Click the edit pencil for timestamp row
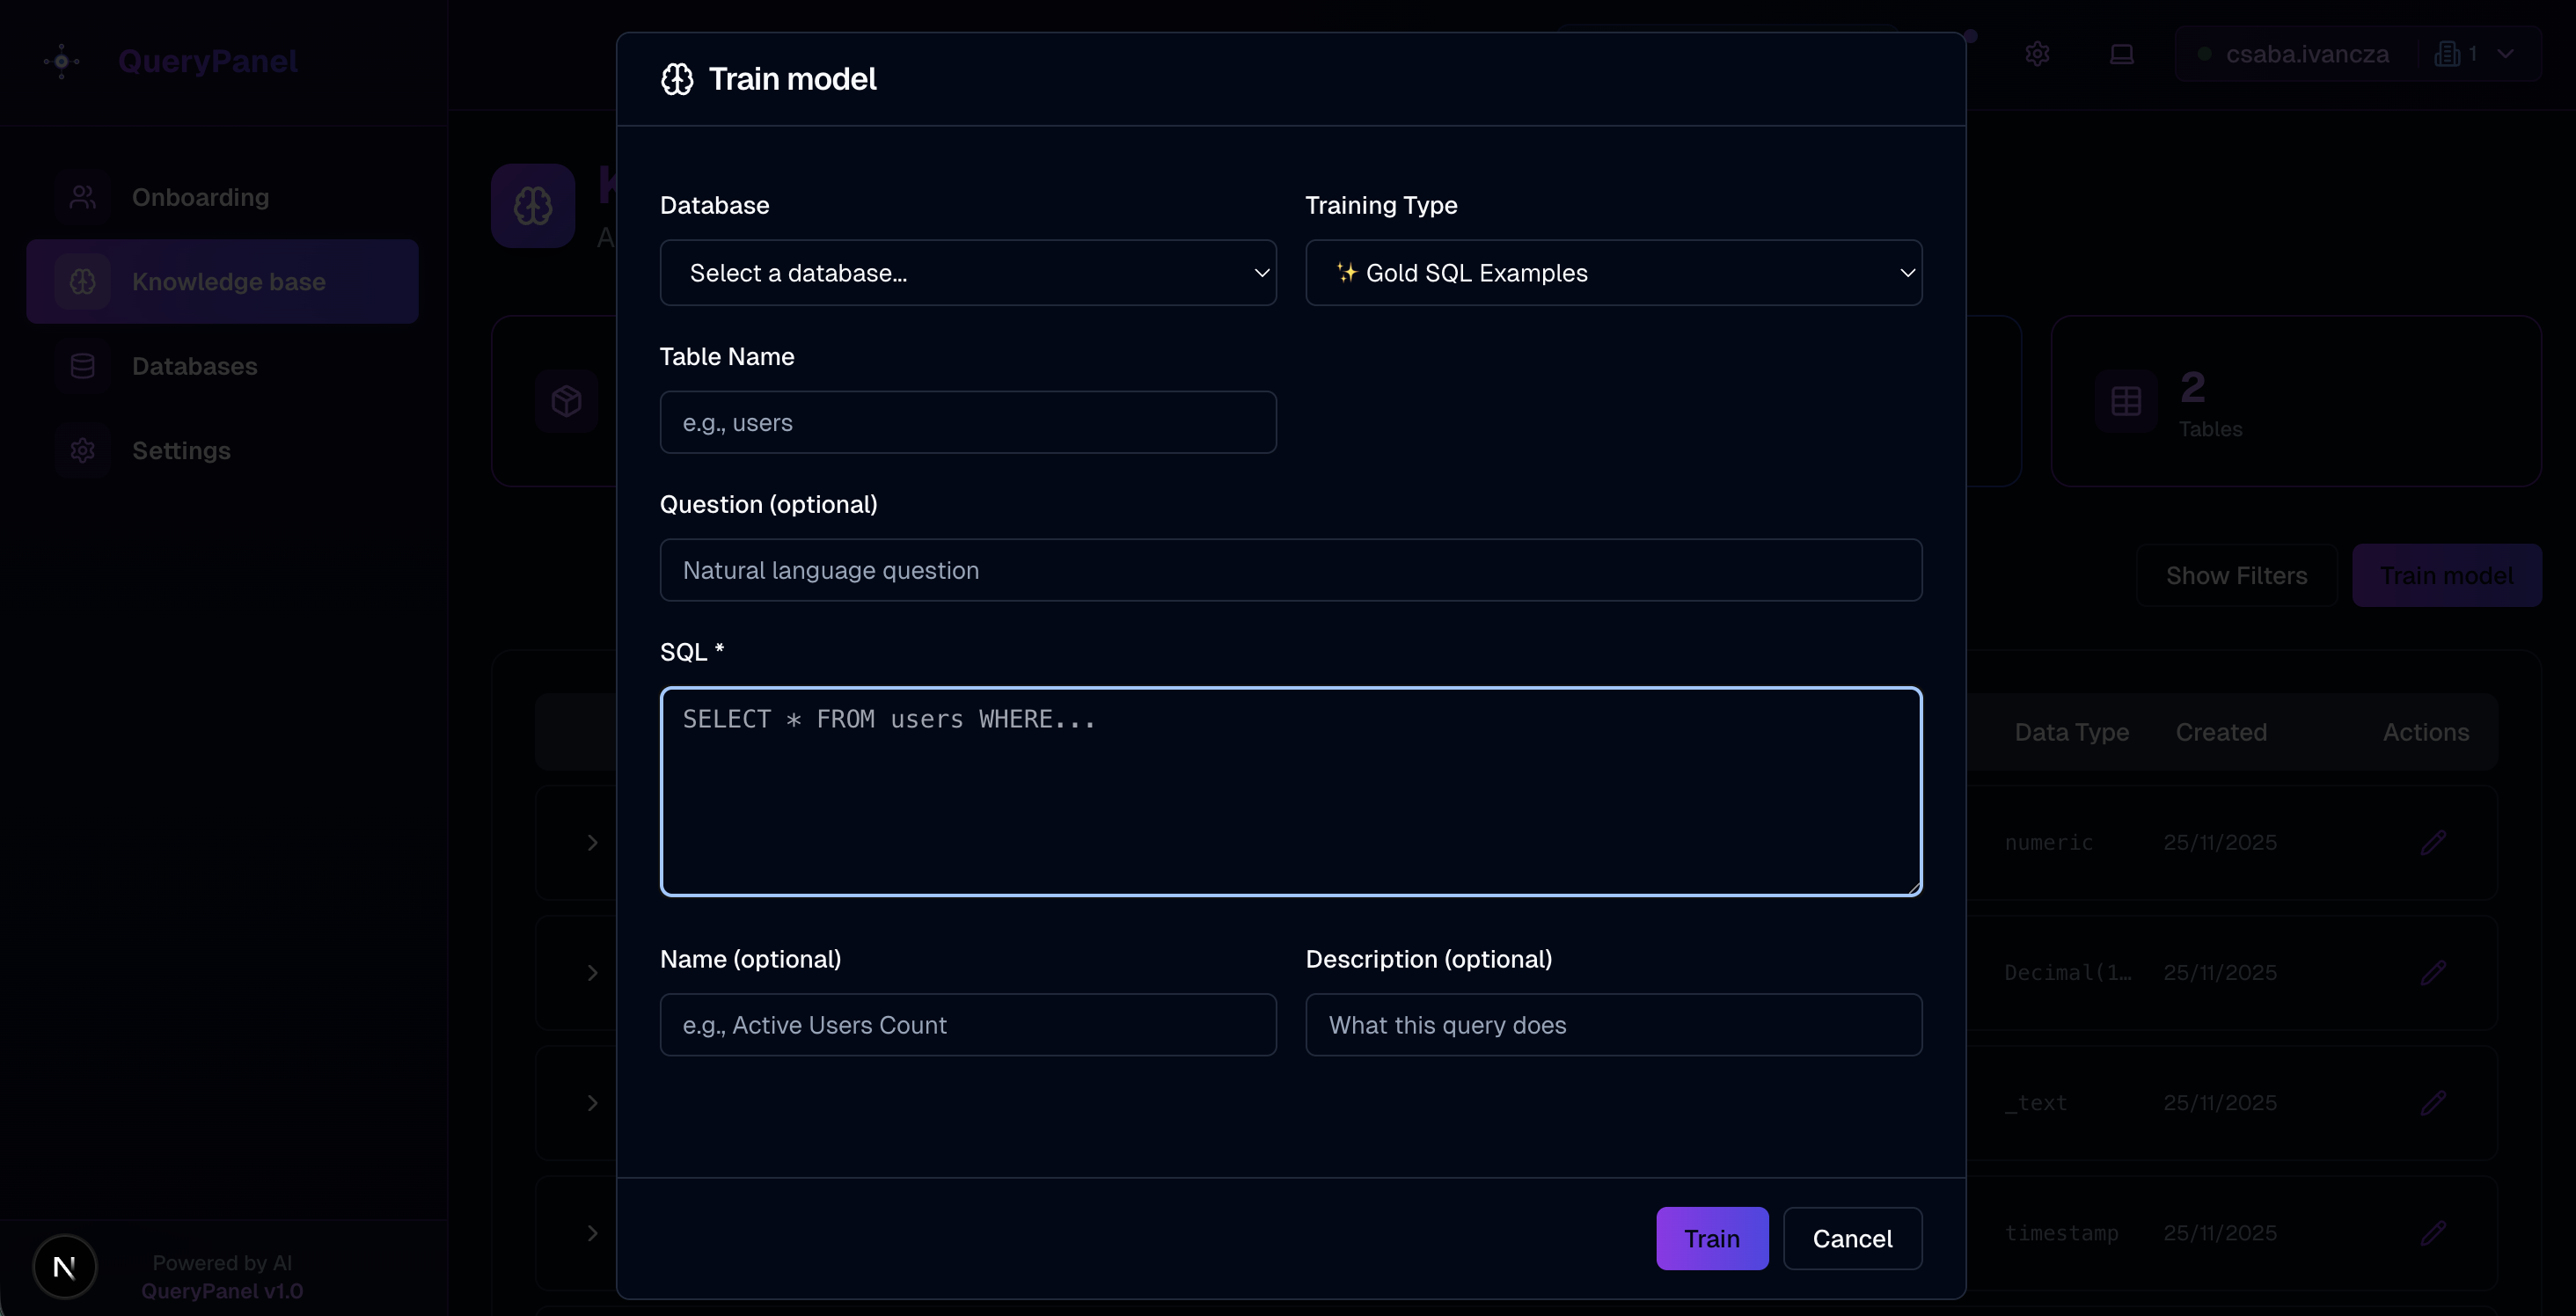Viewport: 2576px width, 1316px height. 2433,1232
